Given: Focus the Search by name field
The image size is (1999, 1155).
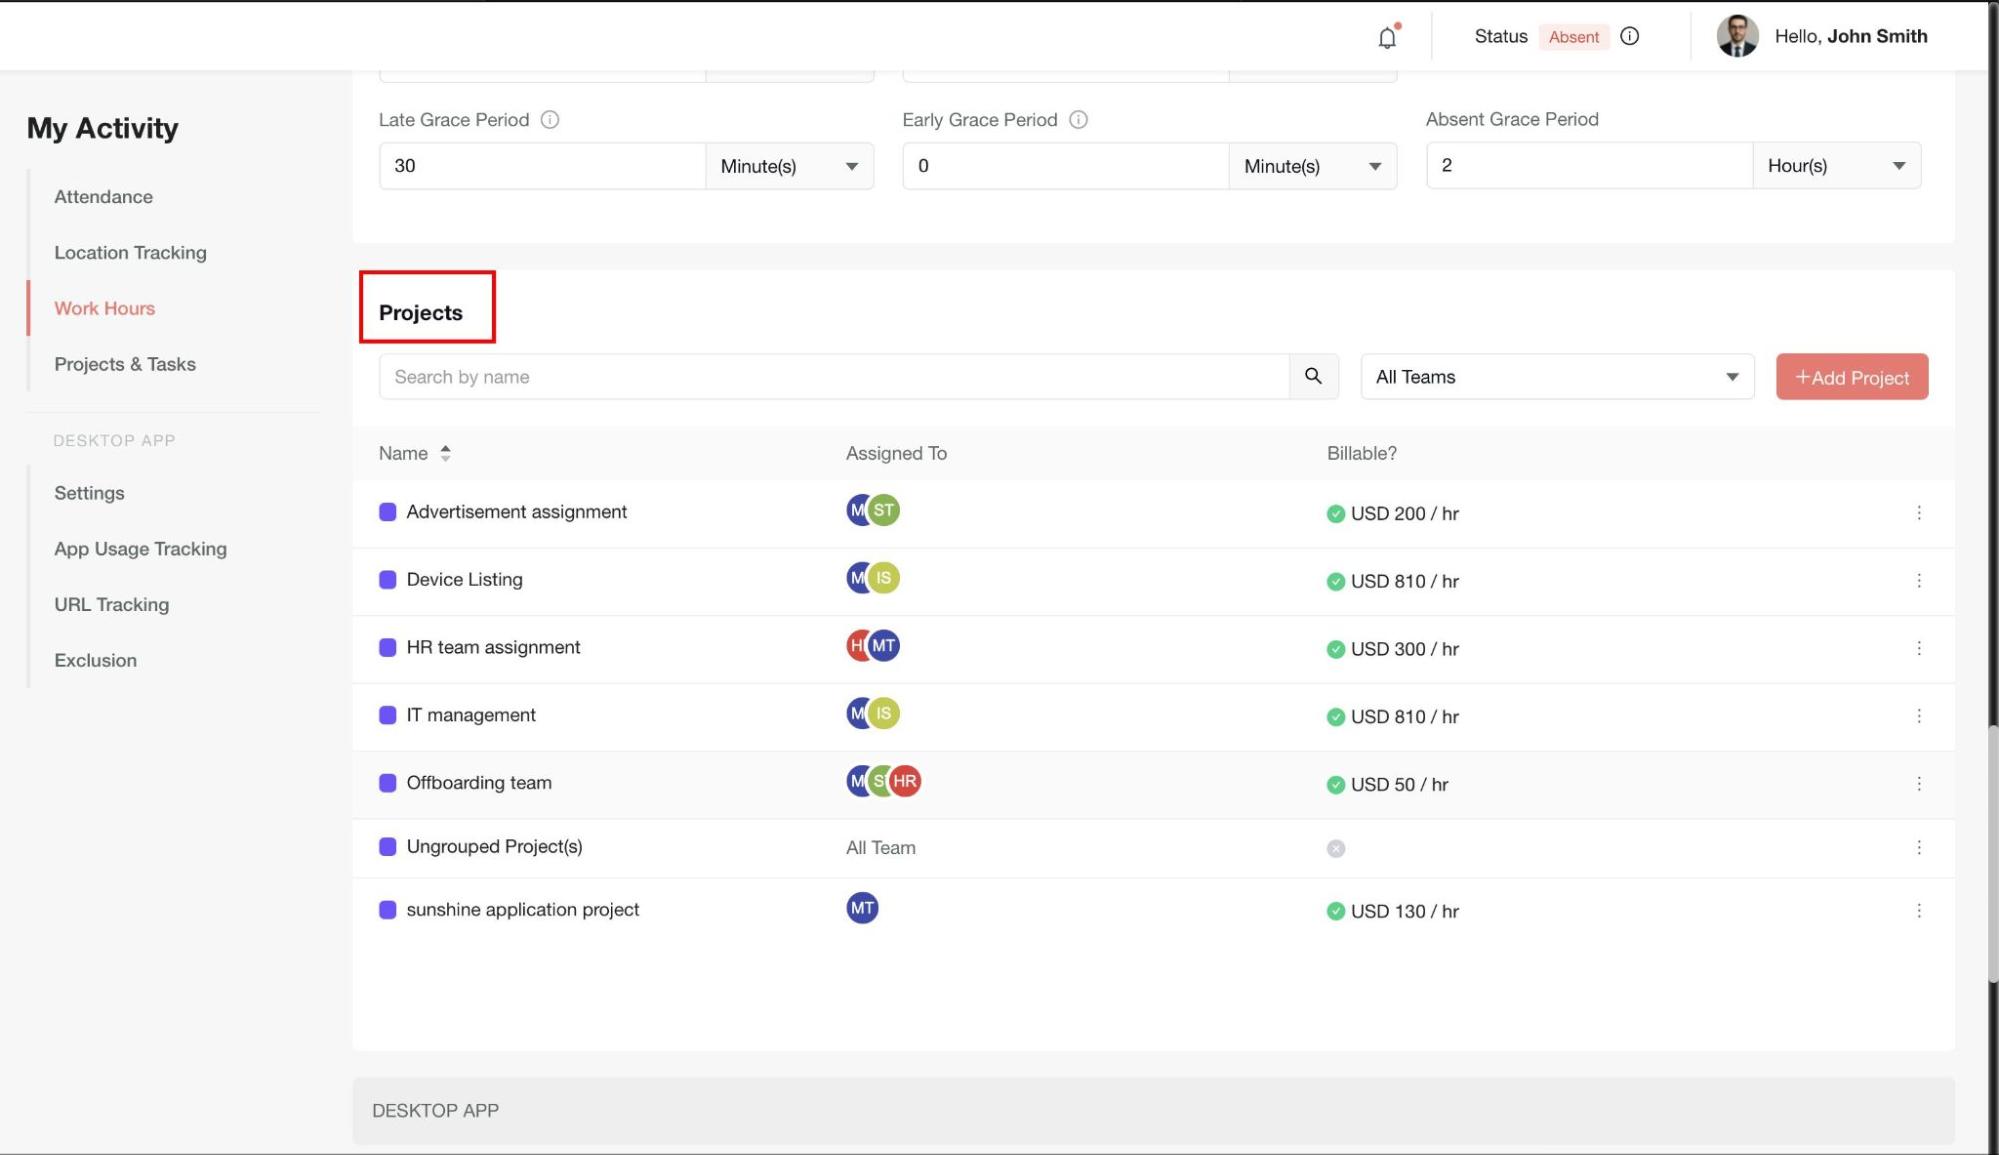Looking at the screenshot, I should (833, 377).
